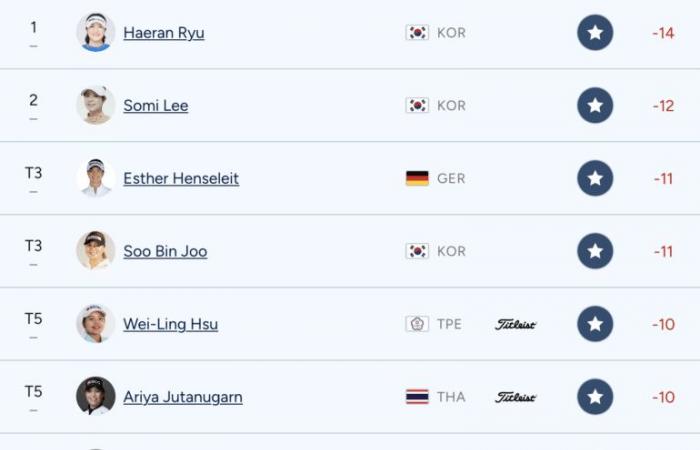Click German flag icon next to GER

(417, 178)
